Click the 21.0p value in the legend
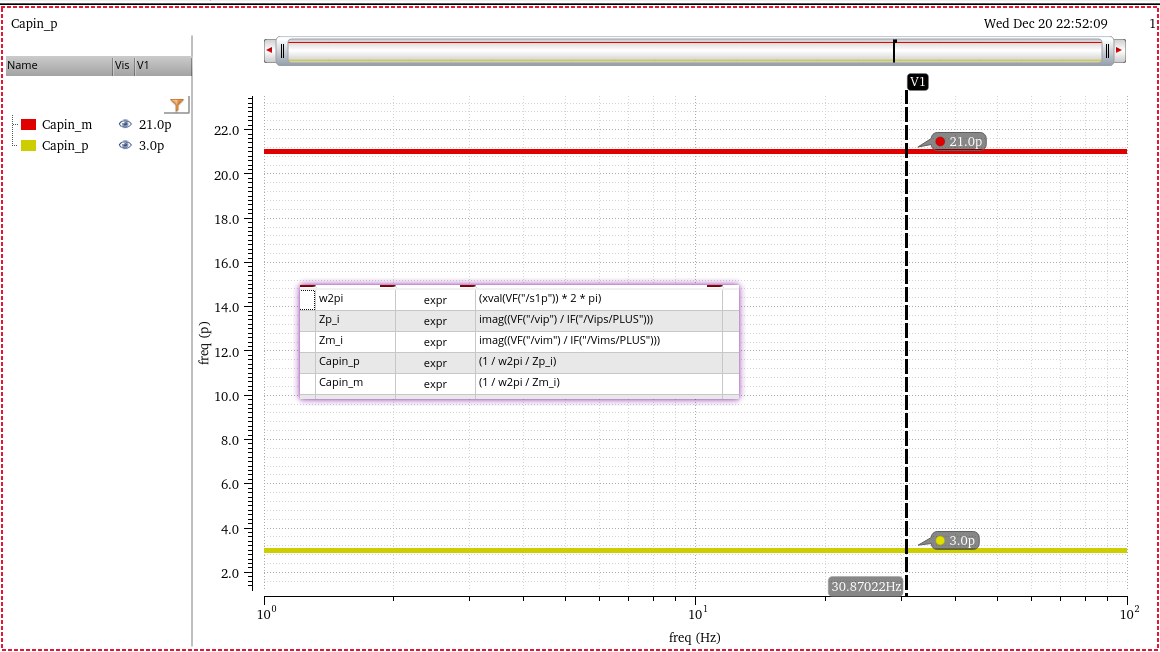 (155, 124)
